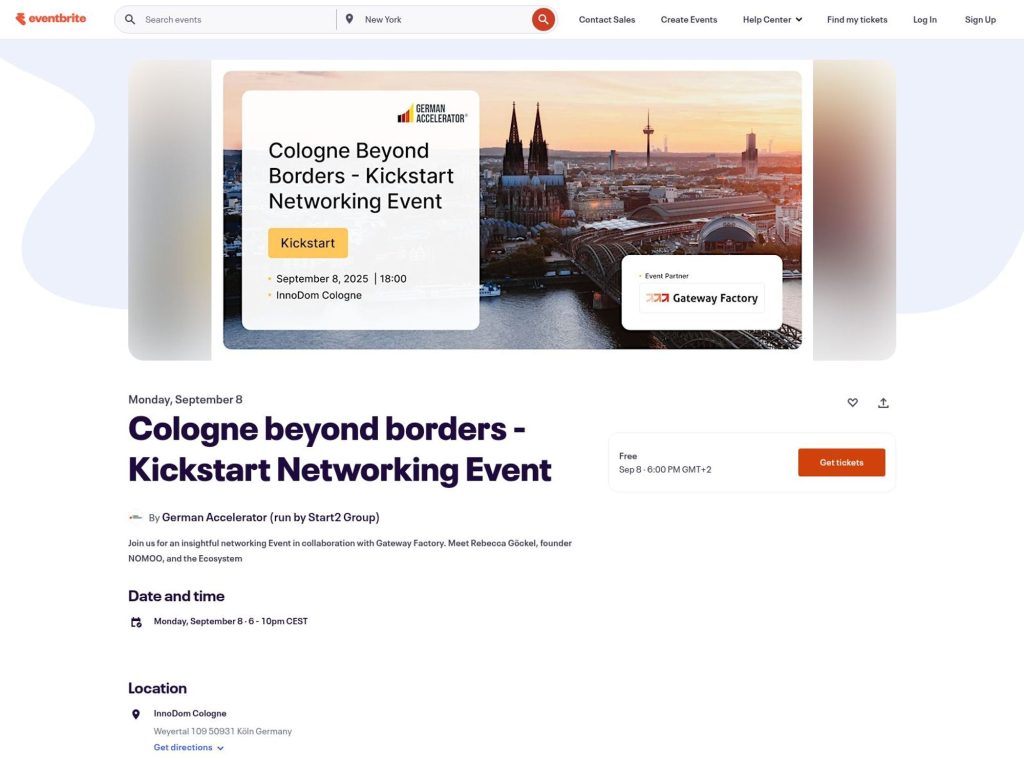This screenshot has height=768, width=1024.
Task: Click the Eventbrite logo
Action: pyautogui.click(x=50, y=18)
